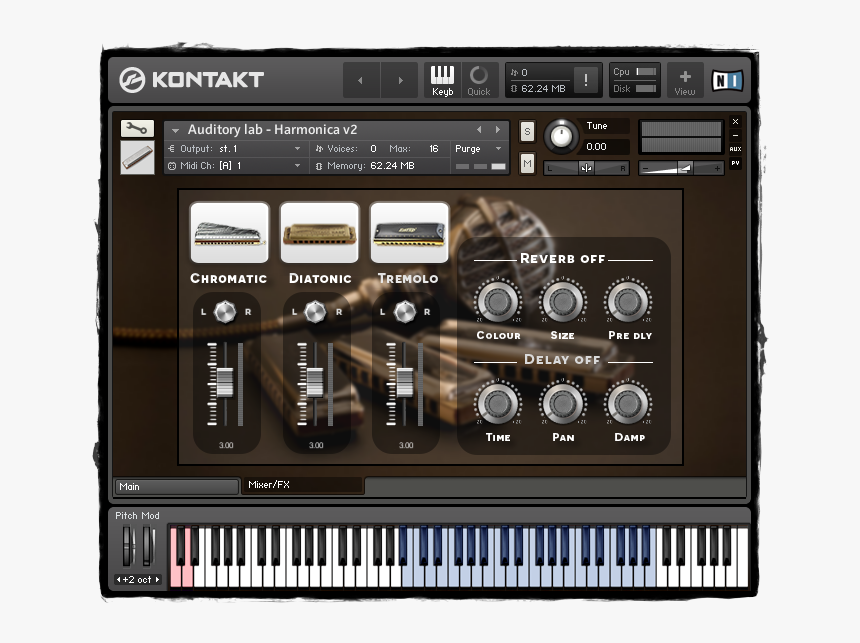Screen dimensions: 860x643
Task: Click the delay Damp knob
Action: 628,403
